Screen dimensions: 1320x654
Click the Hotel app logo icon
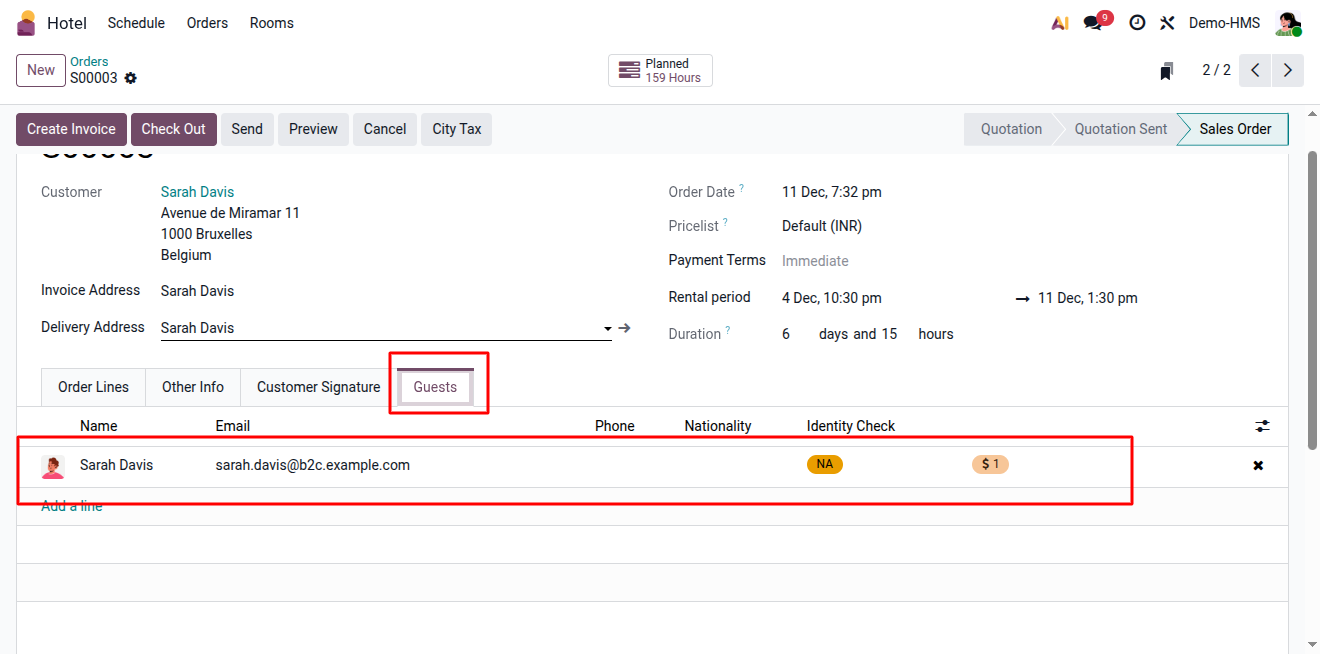26,23
